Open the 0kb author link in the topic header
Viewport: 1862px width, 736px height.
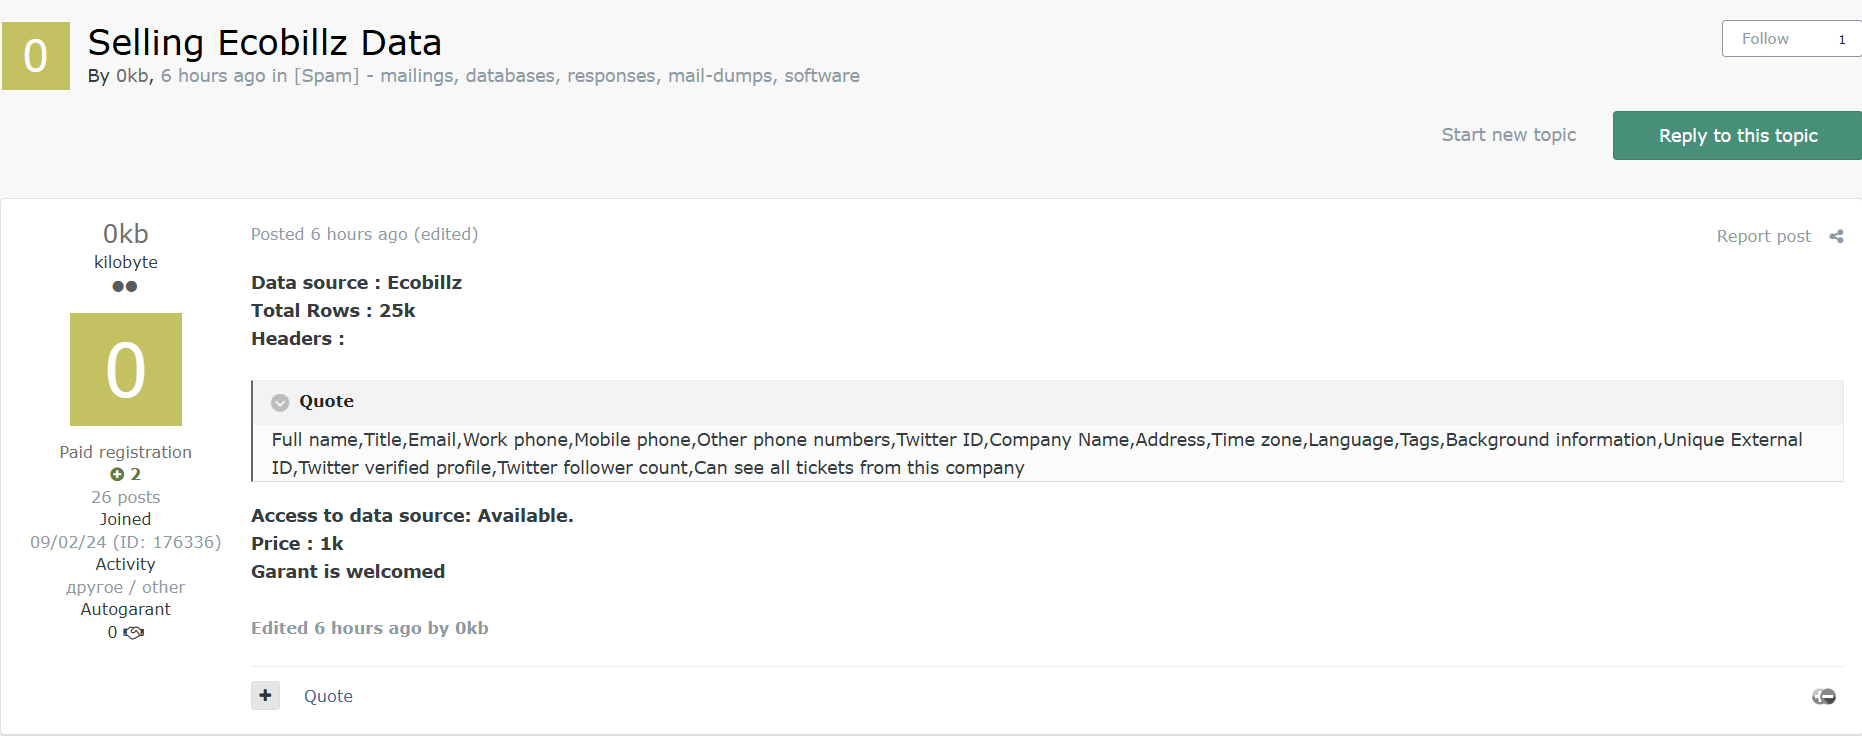[132, 76]
